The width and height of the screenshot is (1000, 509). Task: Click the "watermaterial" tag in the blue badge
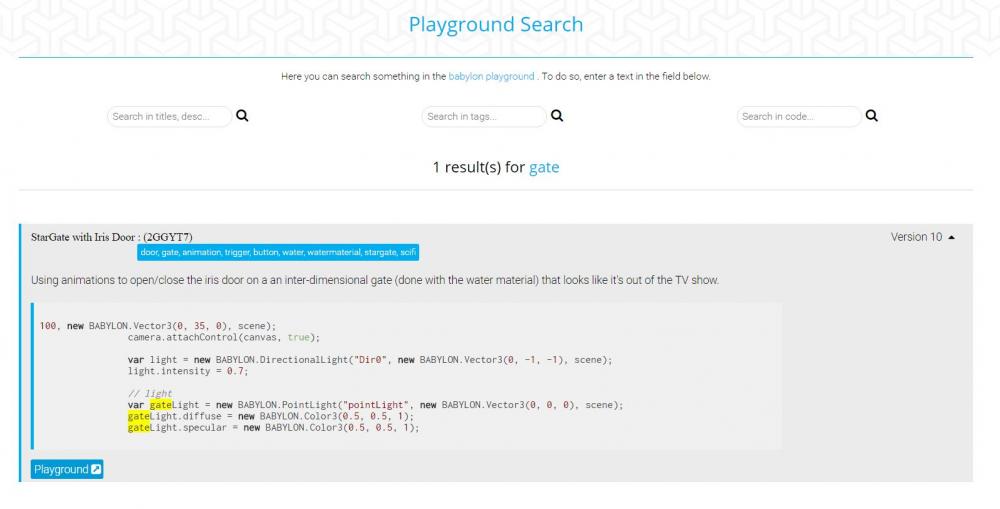[x=333, y=252]
